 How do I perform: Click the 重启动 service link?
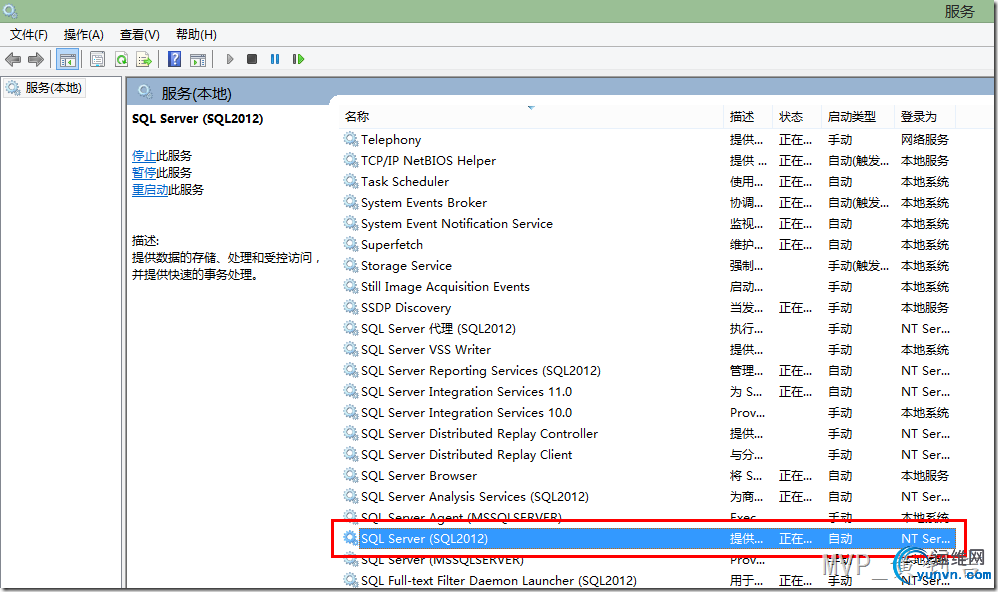point(150,190)
